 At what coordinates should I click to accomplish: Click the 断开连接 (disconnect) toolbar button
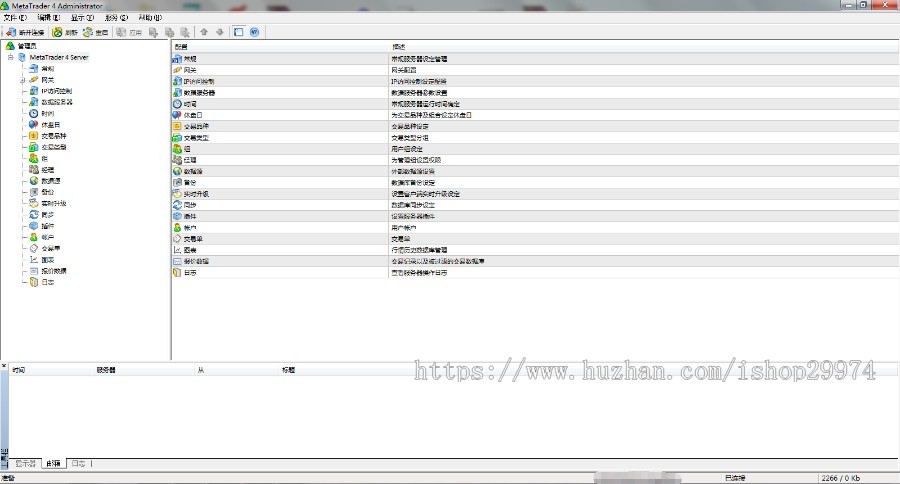click(25, 32)
